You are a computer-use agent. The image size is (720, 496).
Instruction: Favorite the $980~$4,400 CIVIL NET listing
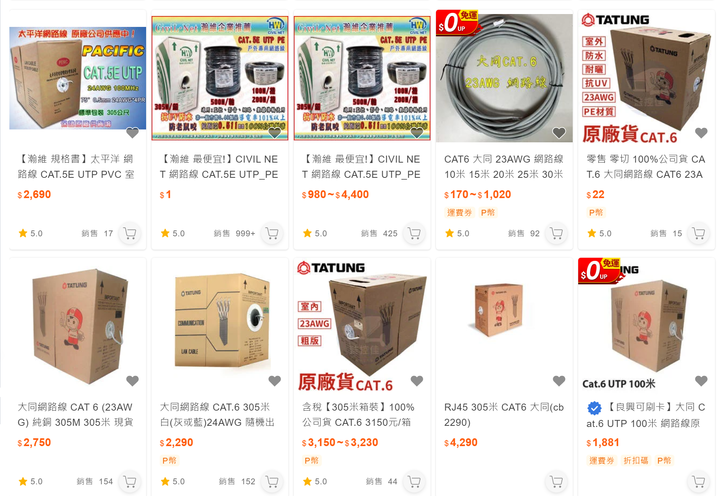pyautogui.click(x=416, y=133)
